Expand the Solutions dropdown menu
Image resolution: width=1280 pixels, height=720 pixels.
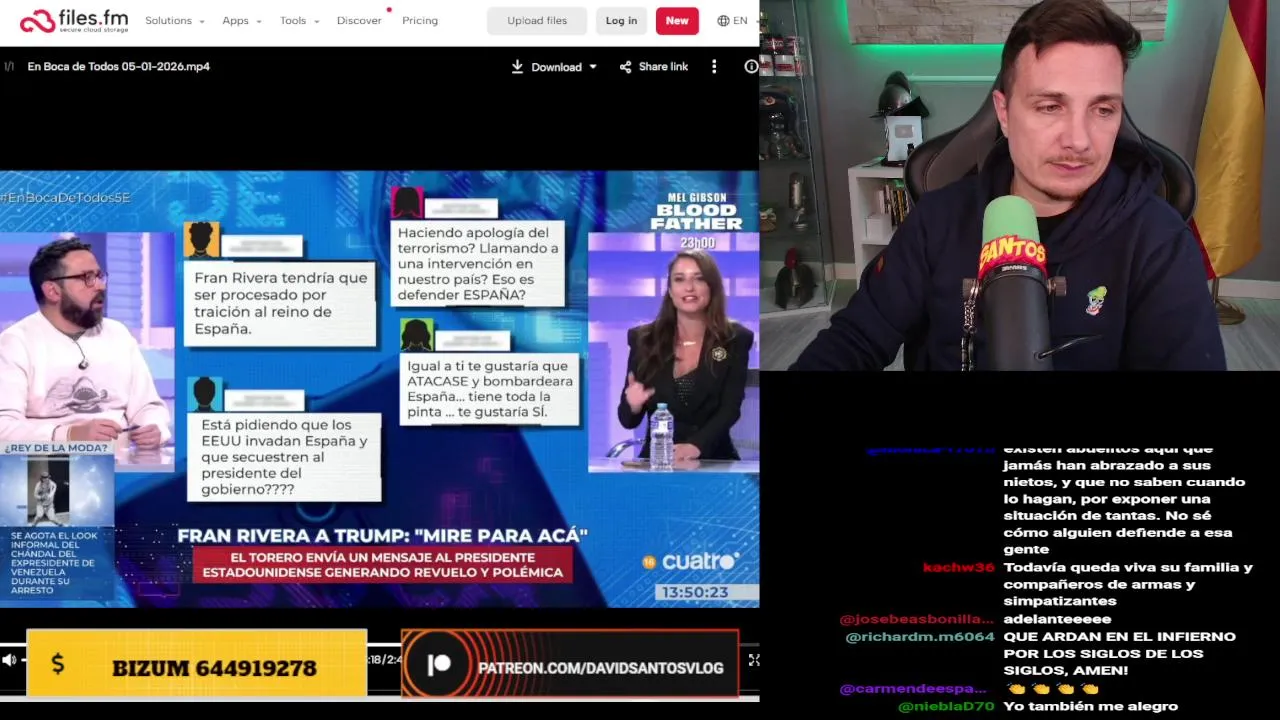[174, 21]
